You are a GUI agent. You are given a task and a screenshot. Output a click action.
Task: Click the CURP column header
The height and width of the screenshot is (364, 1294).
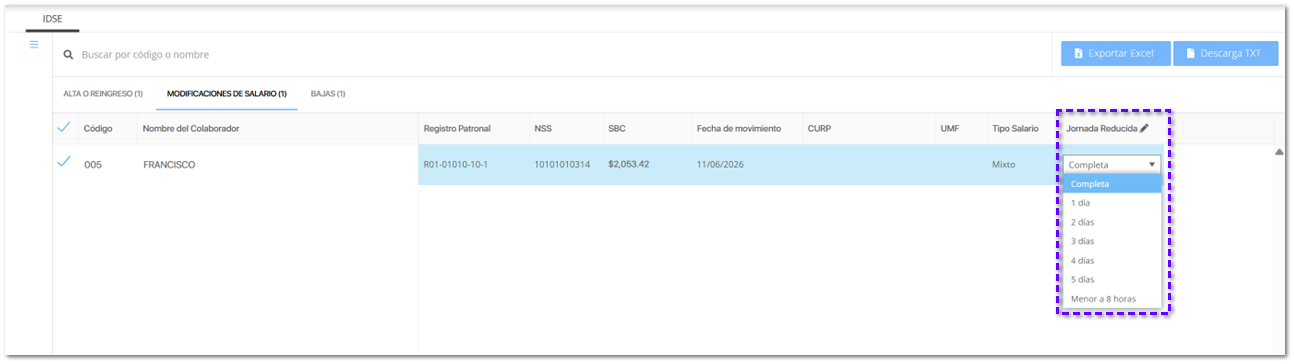tap(819, 129)
